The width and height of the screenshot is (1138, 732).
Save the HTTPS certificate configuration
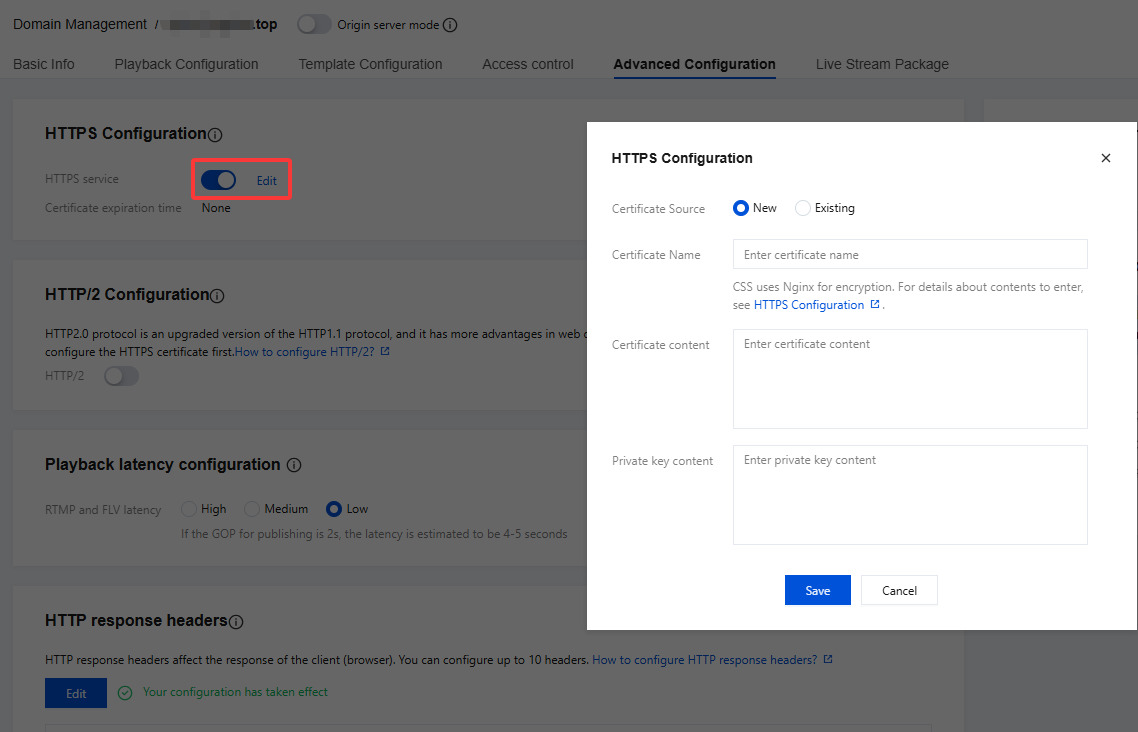pos(817,590)
